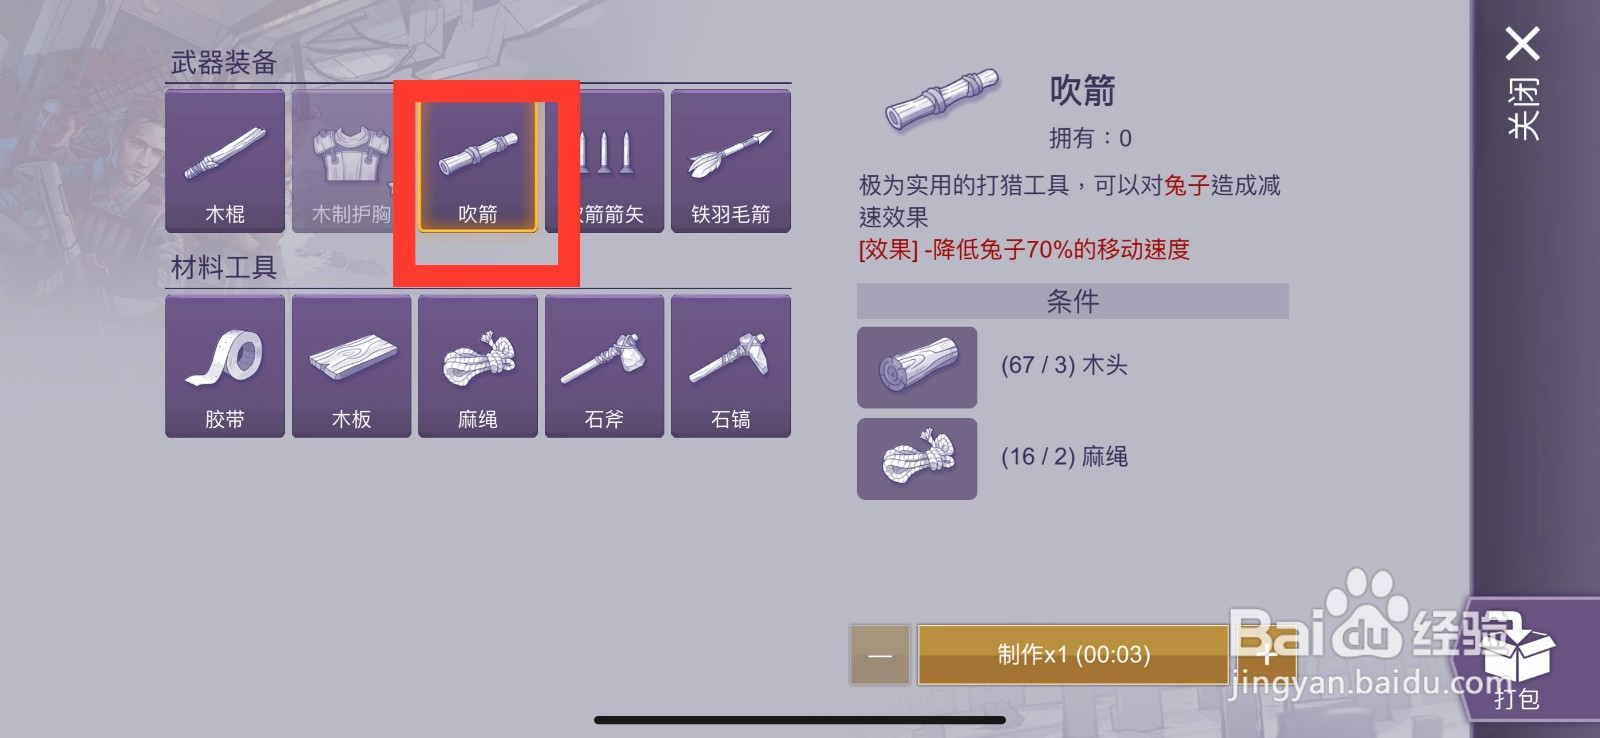Start crafting with 制作x1 button

coord(1073,655)
